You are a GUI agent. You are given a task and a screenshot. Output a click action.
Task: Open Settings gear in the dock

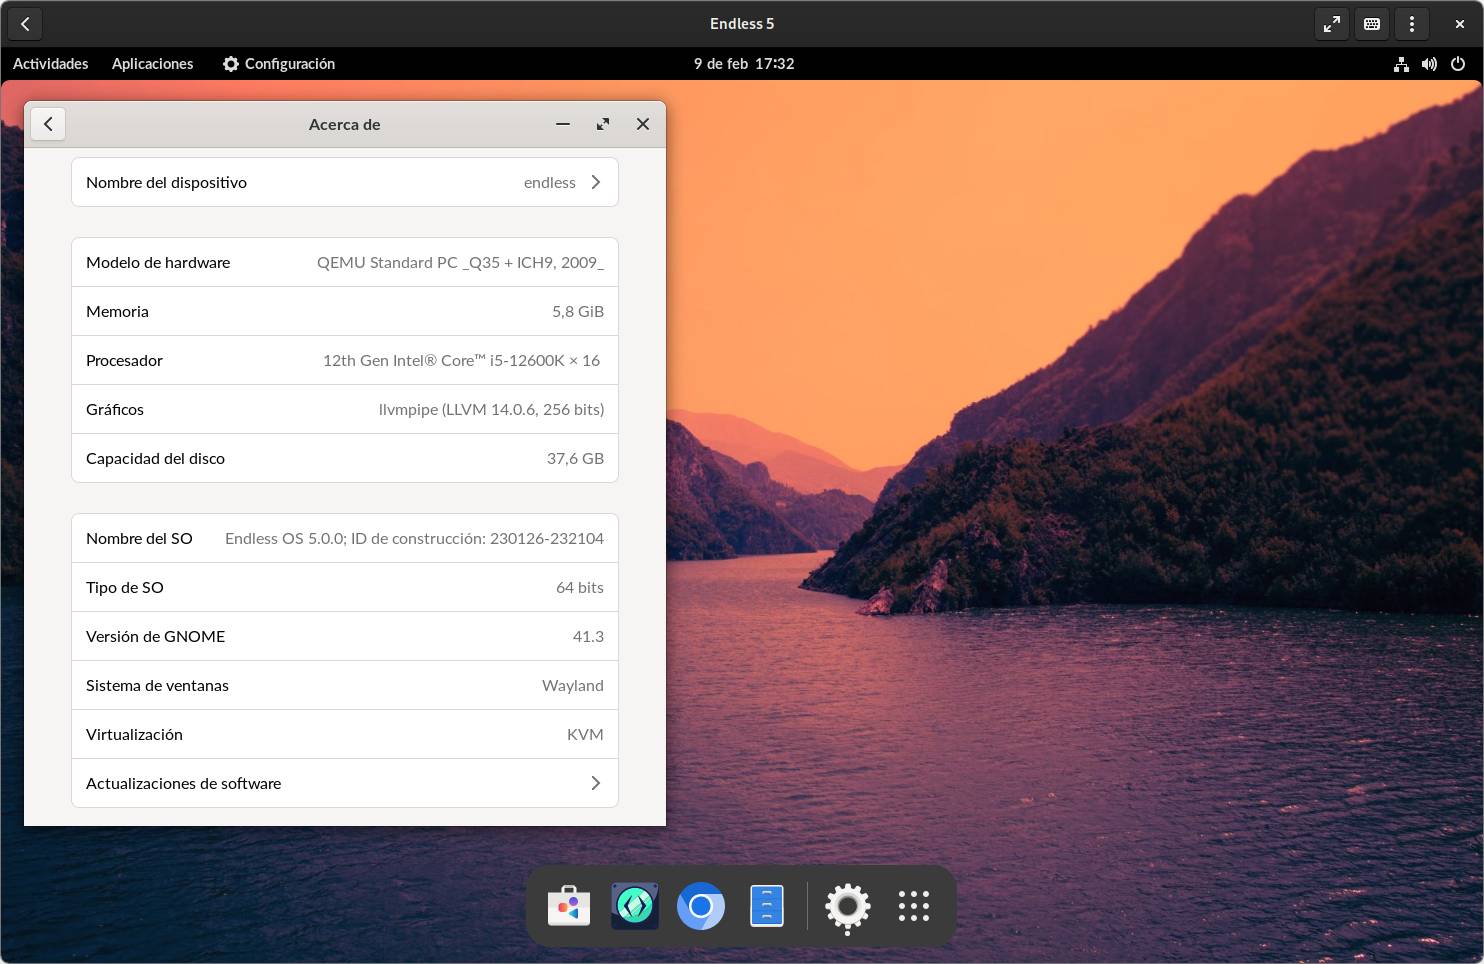coord(848,907)
